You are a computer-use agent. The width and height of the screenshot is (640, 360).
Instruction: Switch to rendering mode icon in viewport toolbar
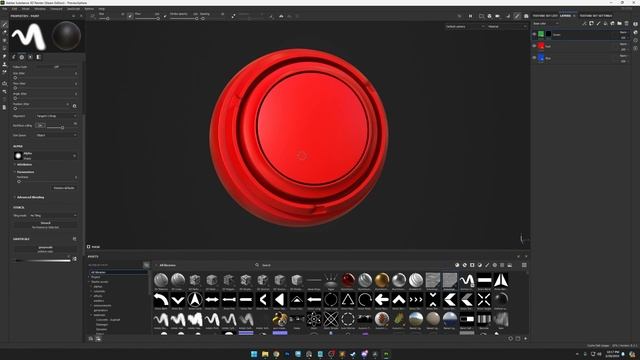[526, 16]
